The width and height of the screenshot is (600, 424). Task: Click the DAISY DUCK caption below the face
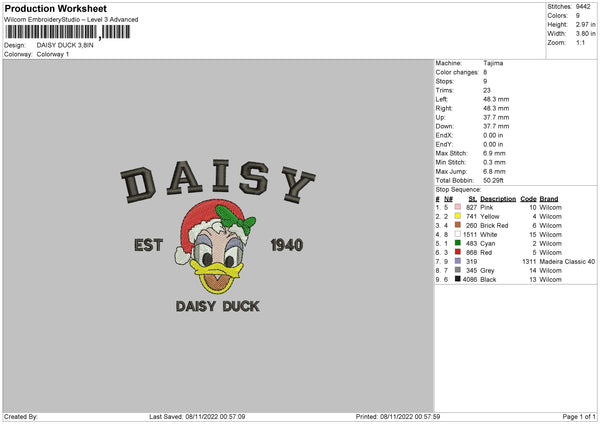coord(217,306)
